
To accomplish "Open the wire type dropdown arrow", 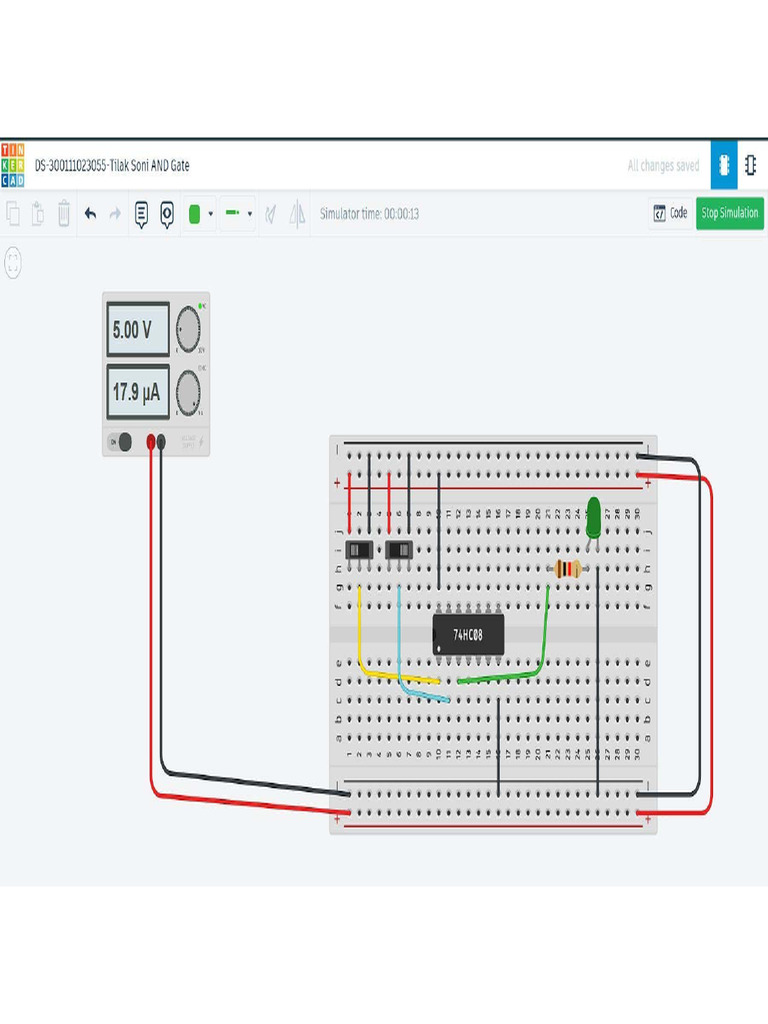I will pyautogui.click(x=249, y=214).
